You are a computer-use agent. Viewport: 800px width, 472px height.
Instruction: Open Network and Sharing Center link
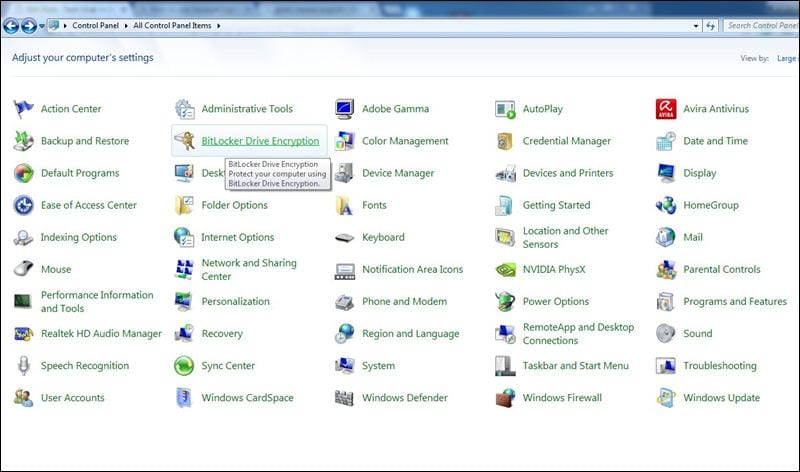[x=249, y=269]
